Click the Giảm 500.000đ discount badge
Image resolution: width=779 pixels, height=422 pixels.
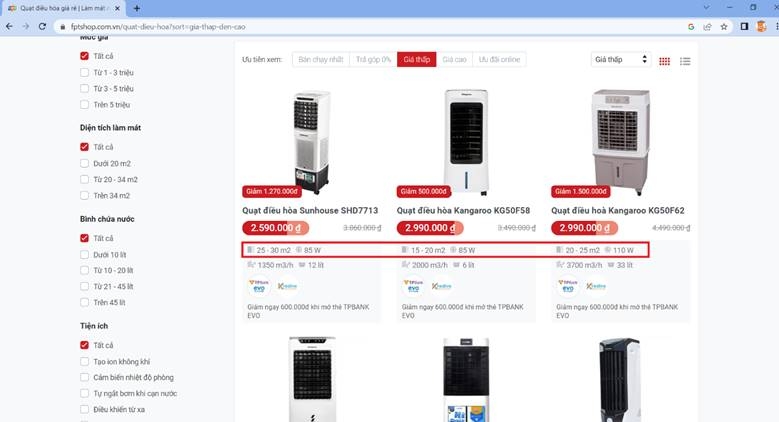click(424, 191)
